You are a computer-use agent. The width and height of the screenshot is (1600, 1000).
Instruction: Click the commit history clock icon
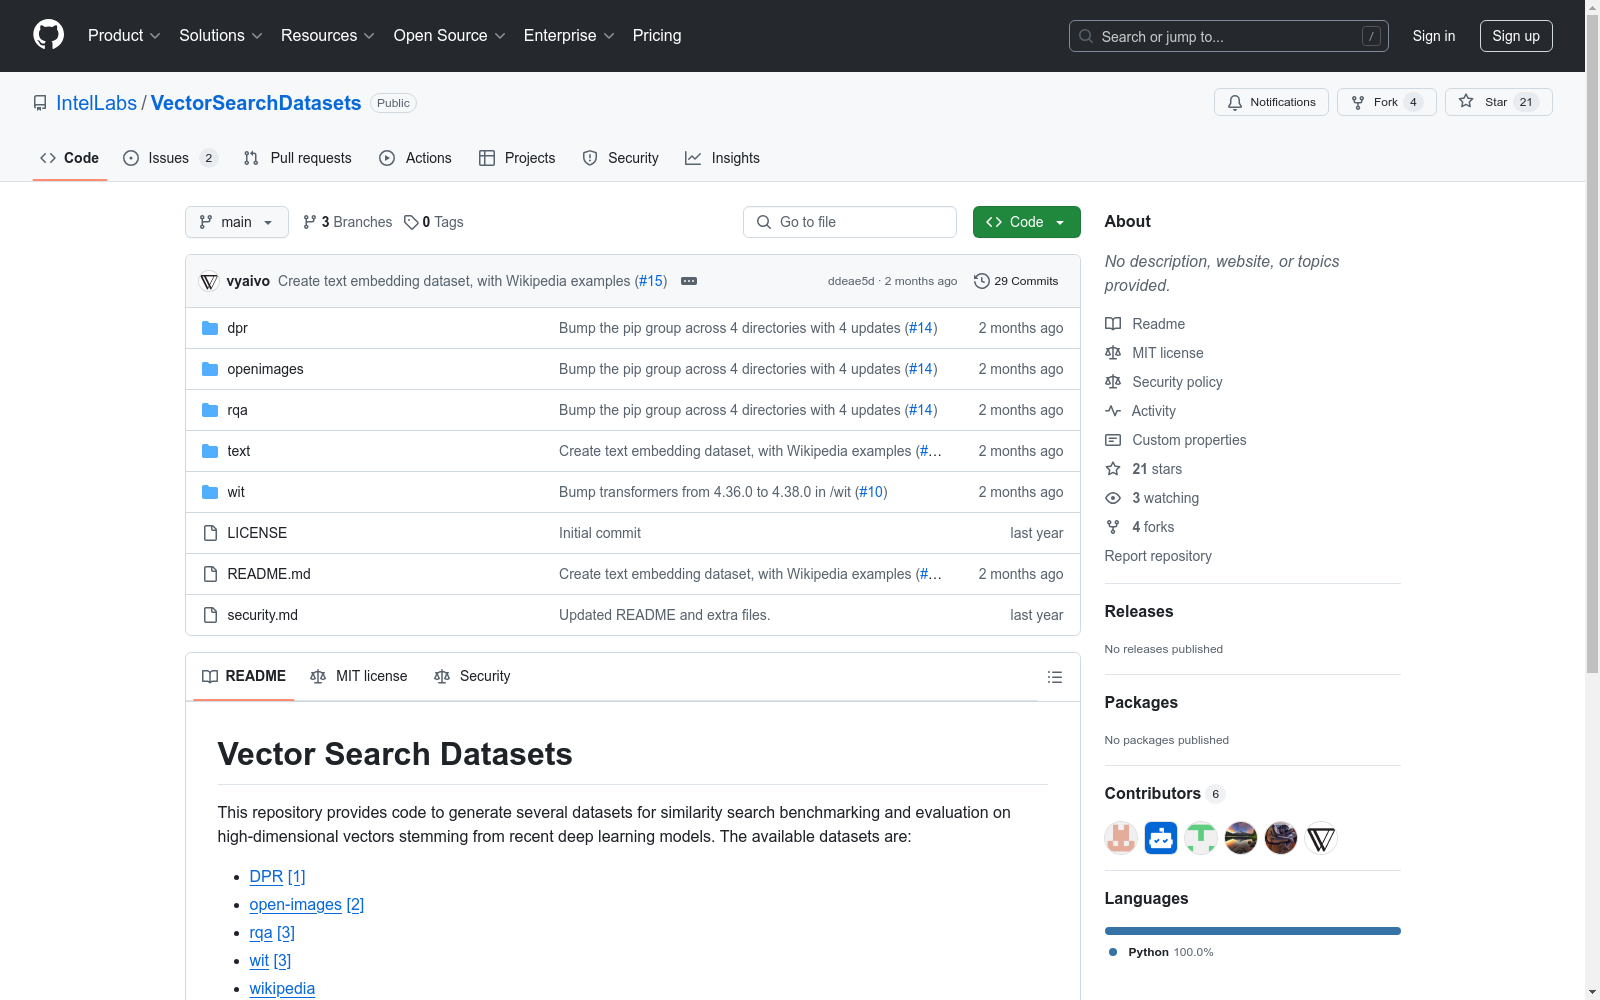pos(982,281)
